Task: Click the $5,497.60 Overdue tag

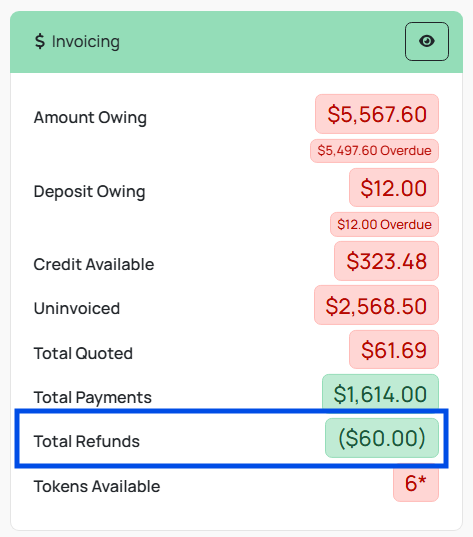Action: pos(374,151)
